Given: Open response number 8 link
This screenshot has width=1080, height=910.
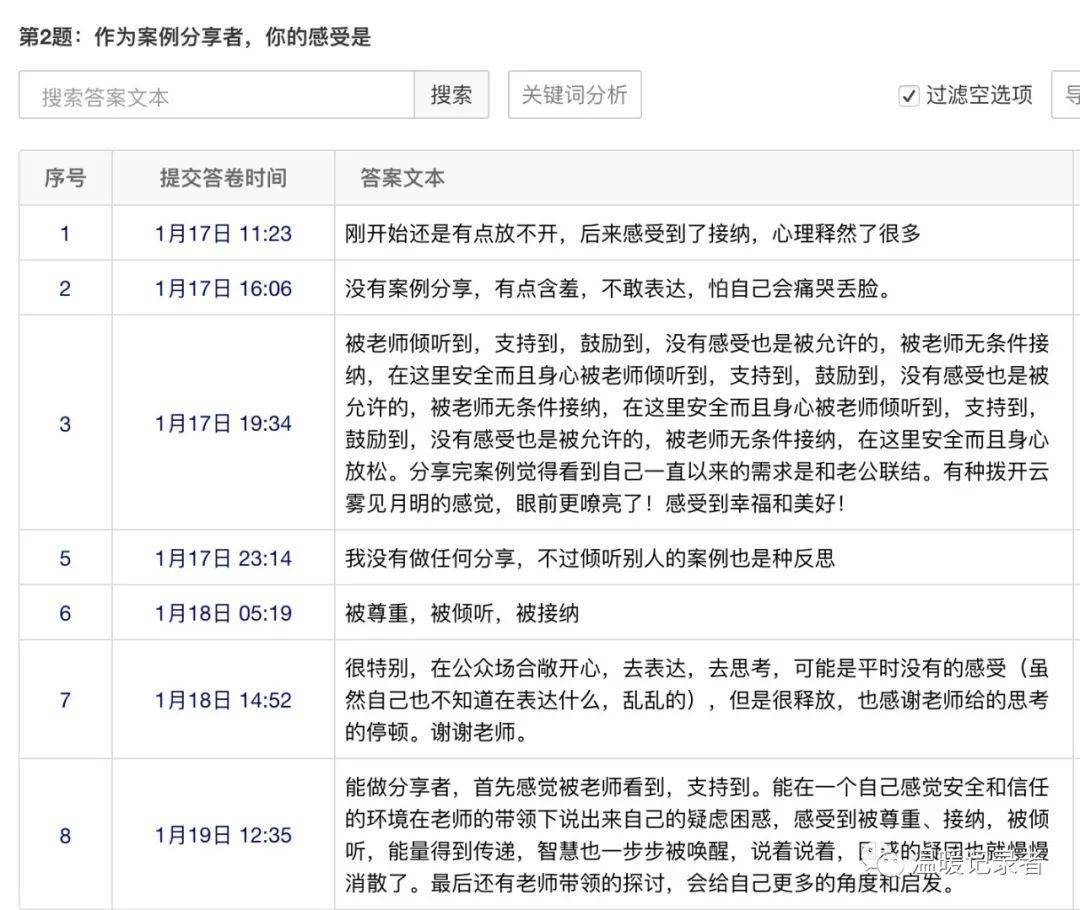Looking at the screenshot, I should (65, 836).
